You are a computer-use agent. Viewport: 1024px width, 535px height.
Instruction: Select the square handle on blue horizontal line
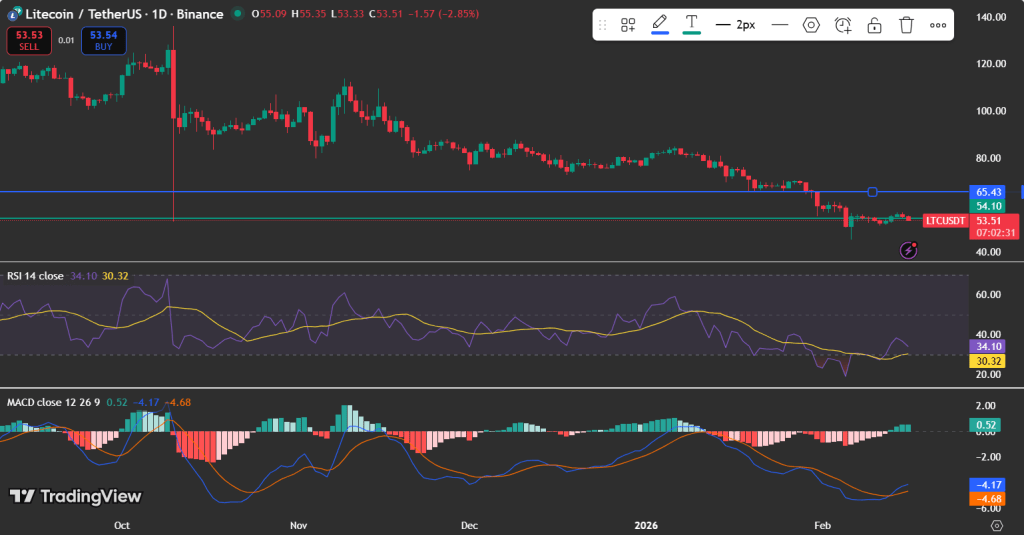[x=872, y=192]
